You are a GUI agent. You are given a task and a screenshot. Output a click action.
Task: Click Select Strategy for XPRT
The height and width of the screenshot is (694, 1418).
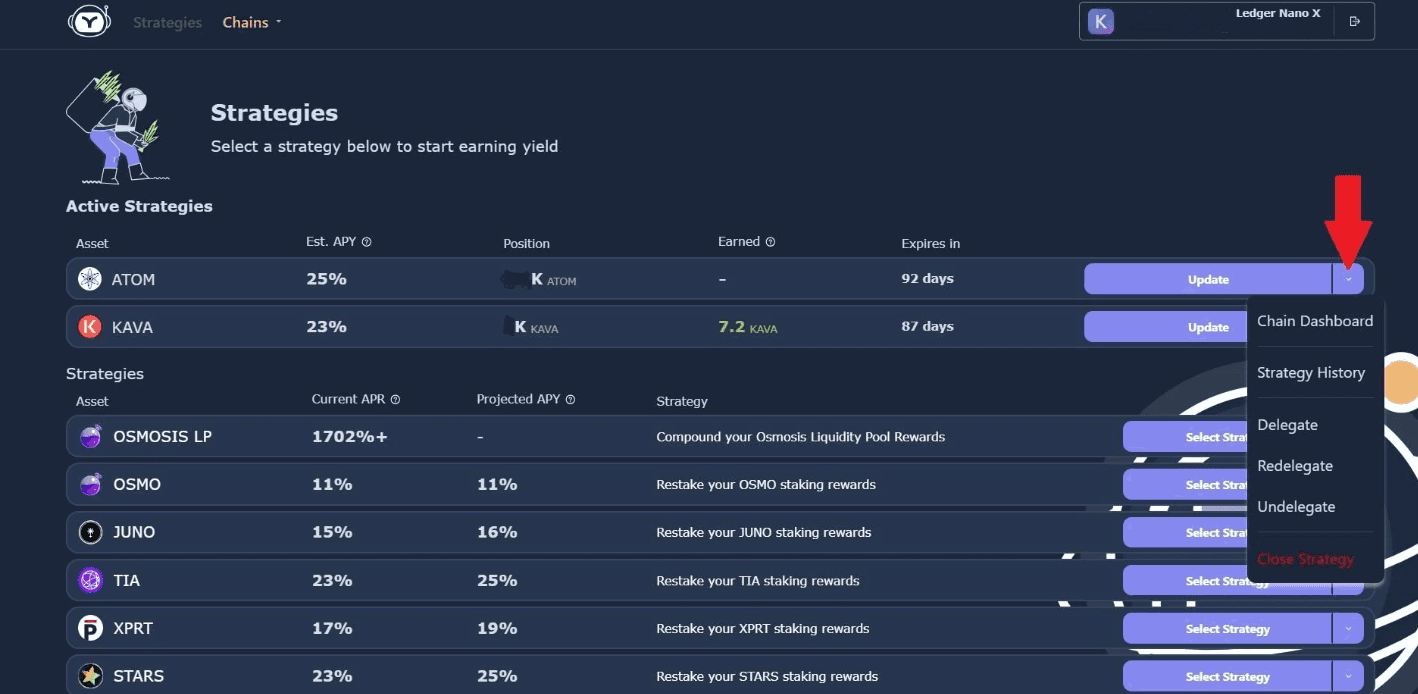1227,628
